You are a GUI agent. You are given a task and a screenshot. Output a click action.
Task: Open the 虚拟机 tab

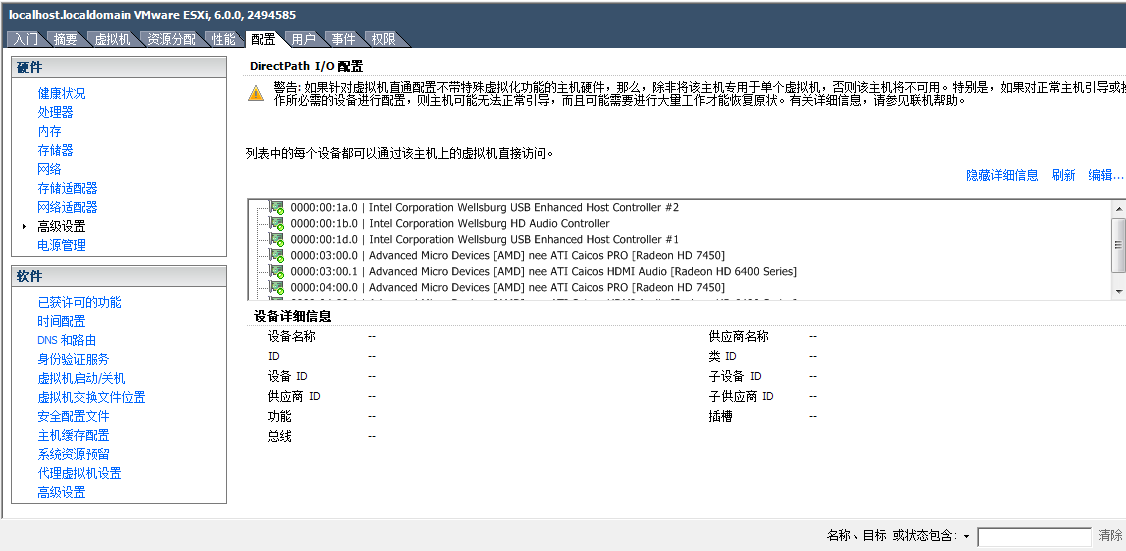point(113,40)
